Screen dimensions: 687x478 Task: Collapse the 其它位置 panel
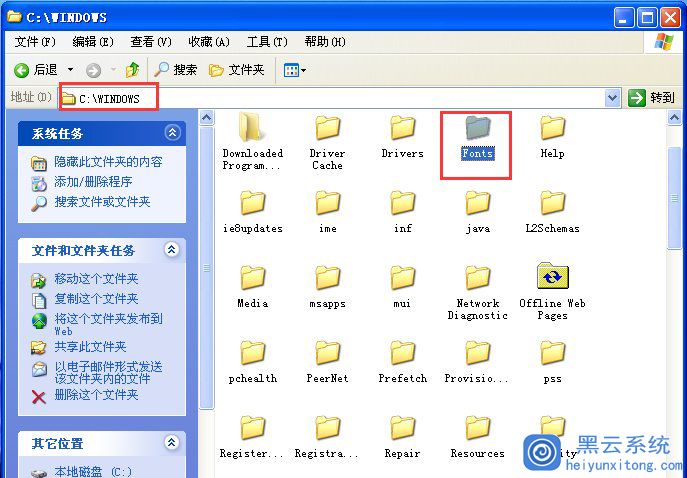coord(171,443)
